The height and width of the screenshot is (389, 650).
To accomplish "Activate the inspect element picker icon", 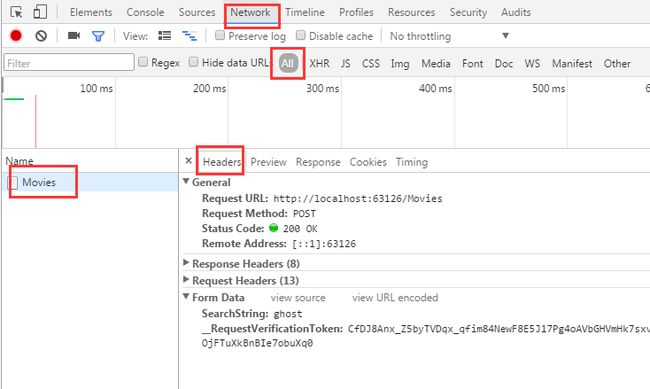I will click(x=16, y=12).
